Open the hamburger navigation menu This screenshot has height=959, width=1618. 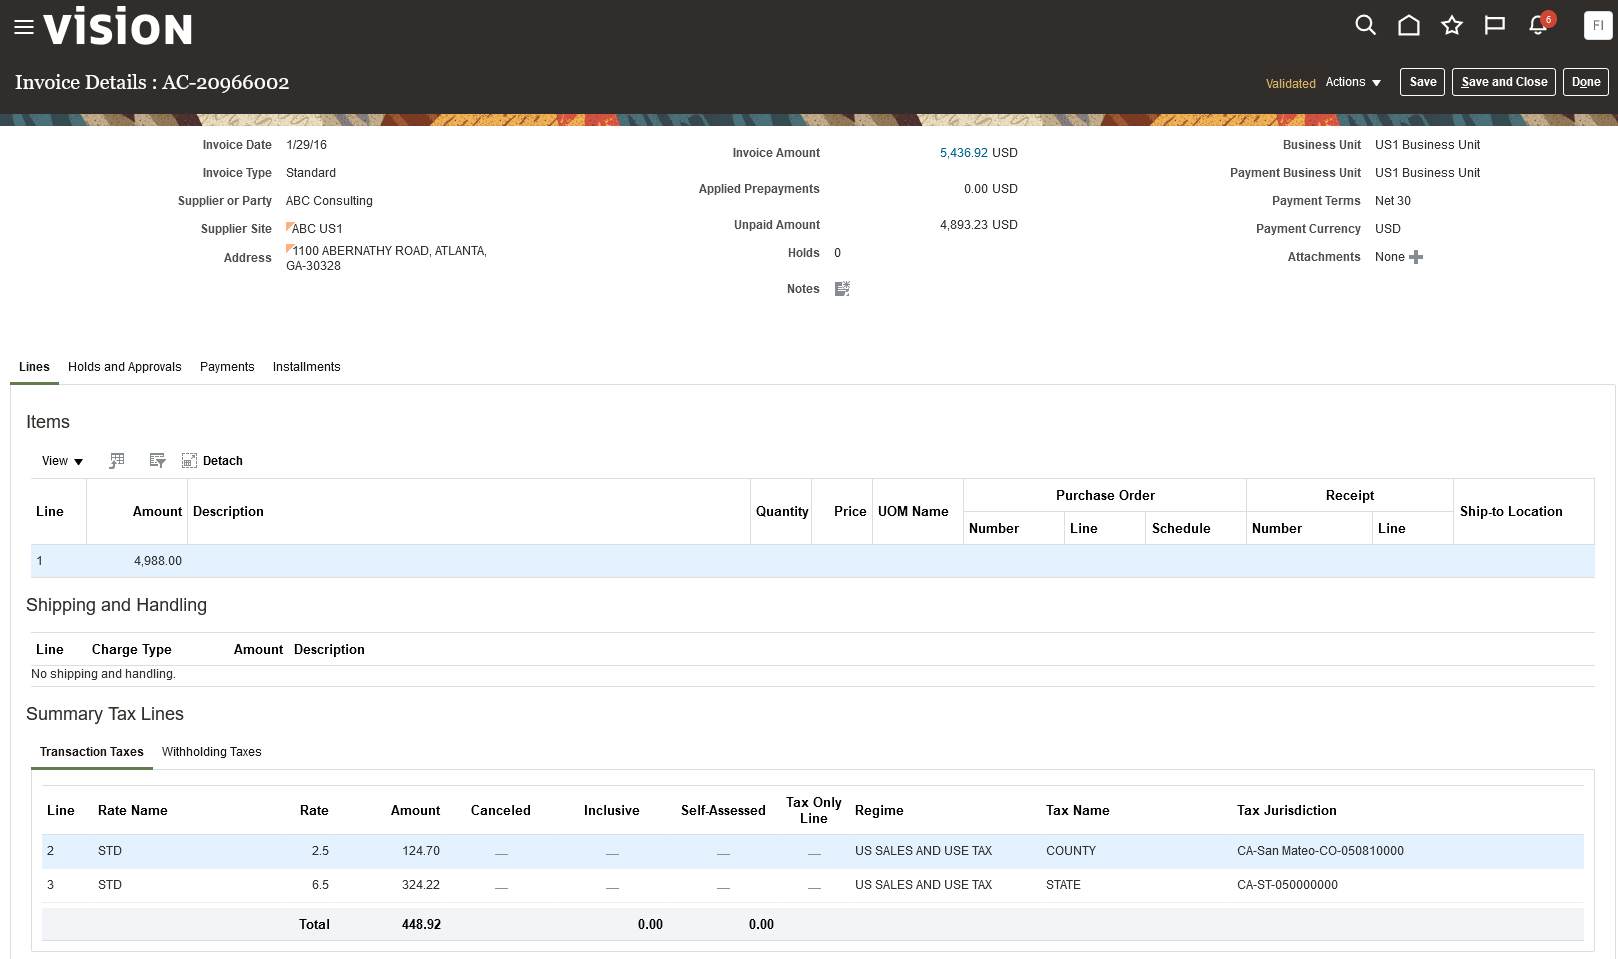click(24, 27)
